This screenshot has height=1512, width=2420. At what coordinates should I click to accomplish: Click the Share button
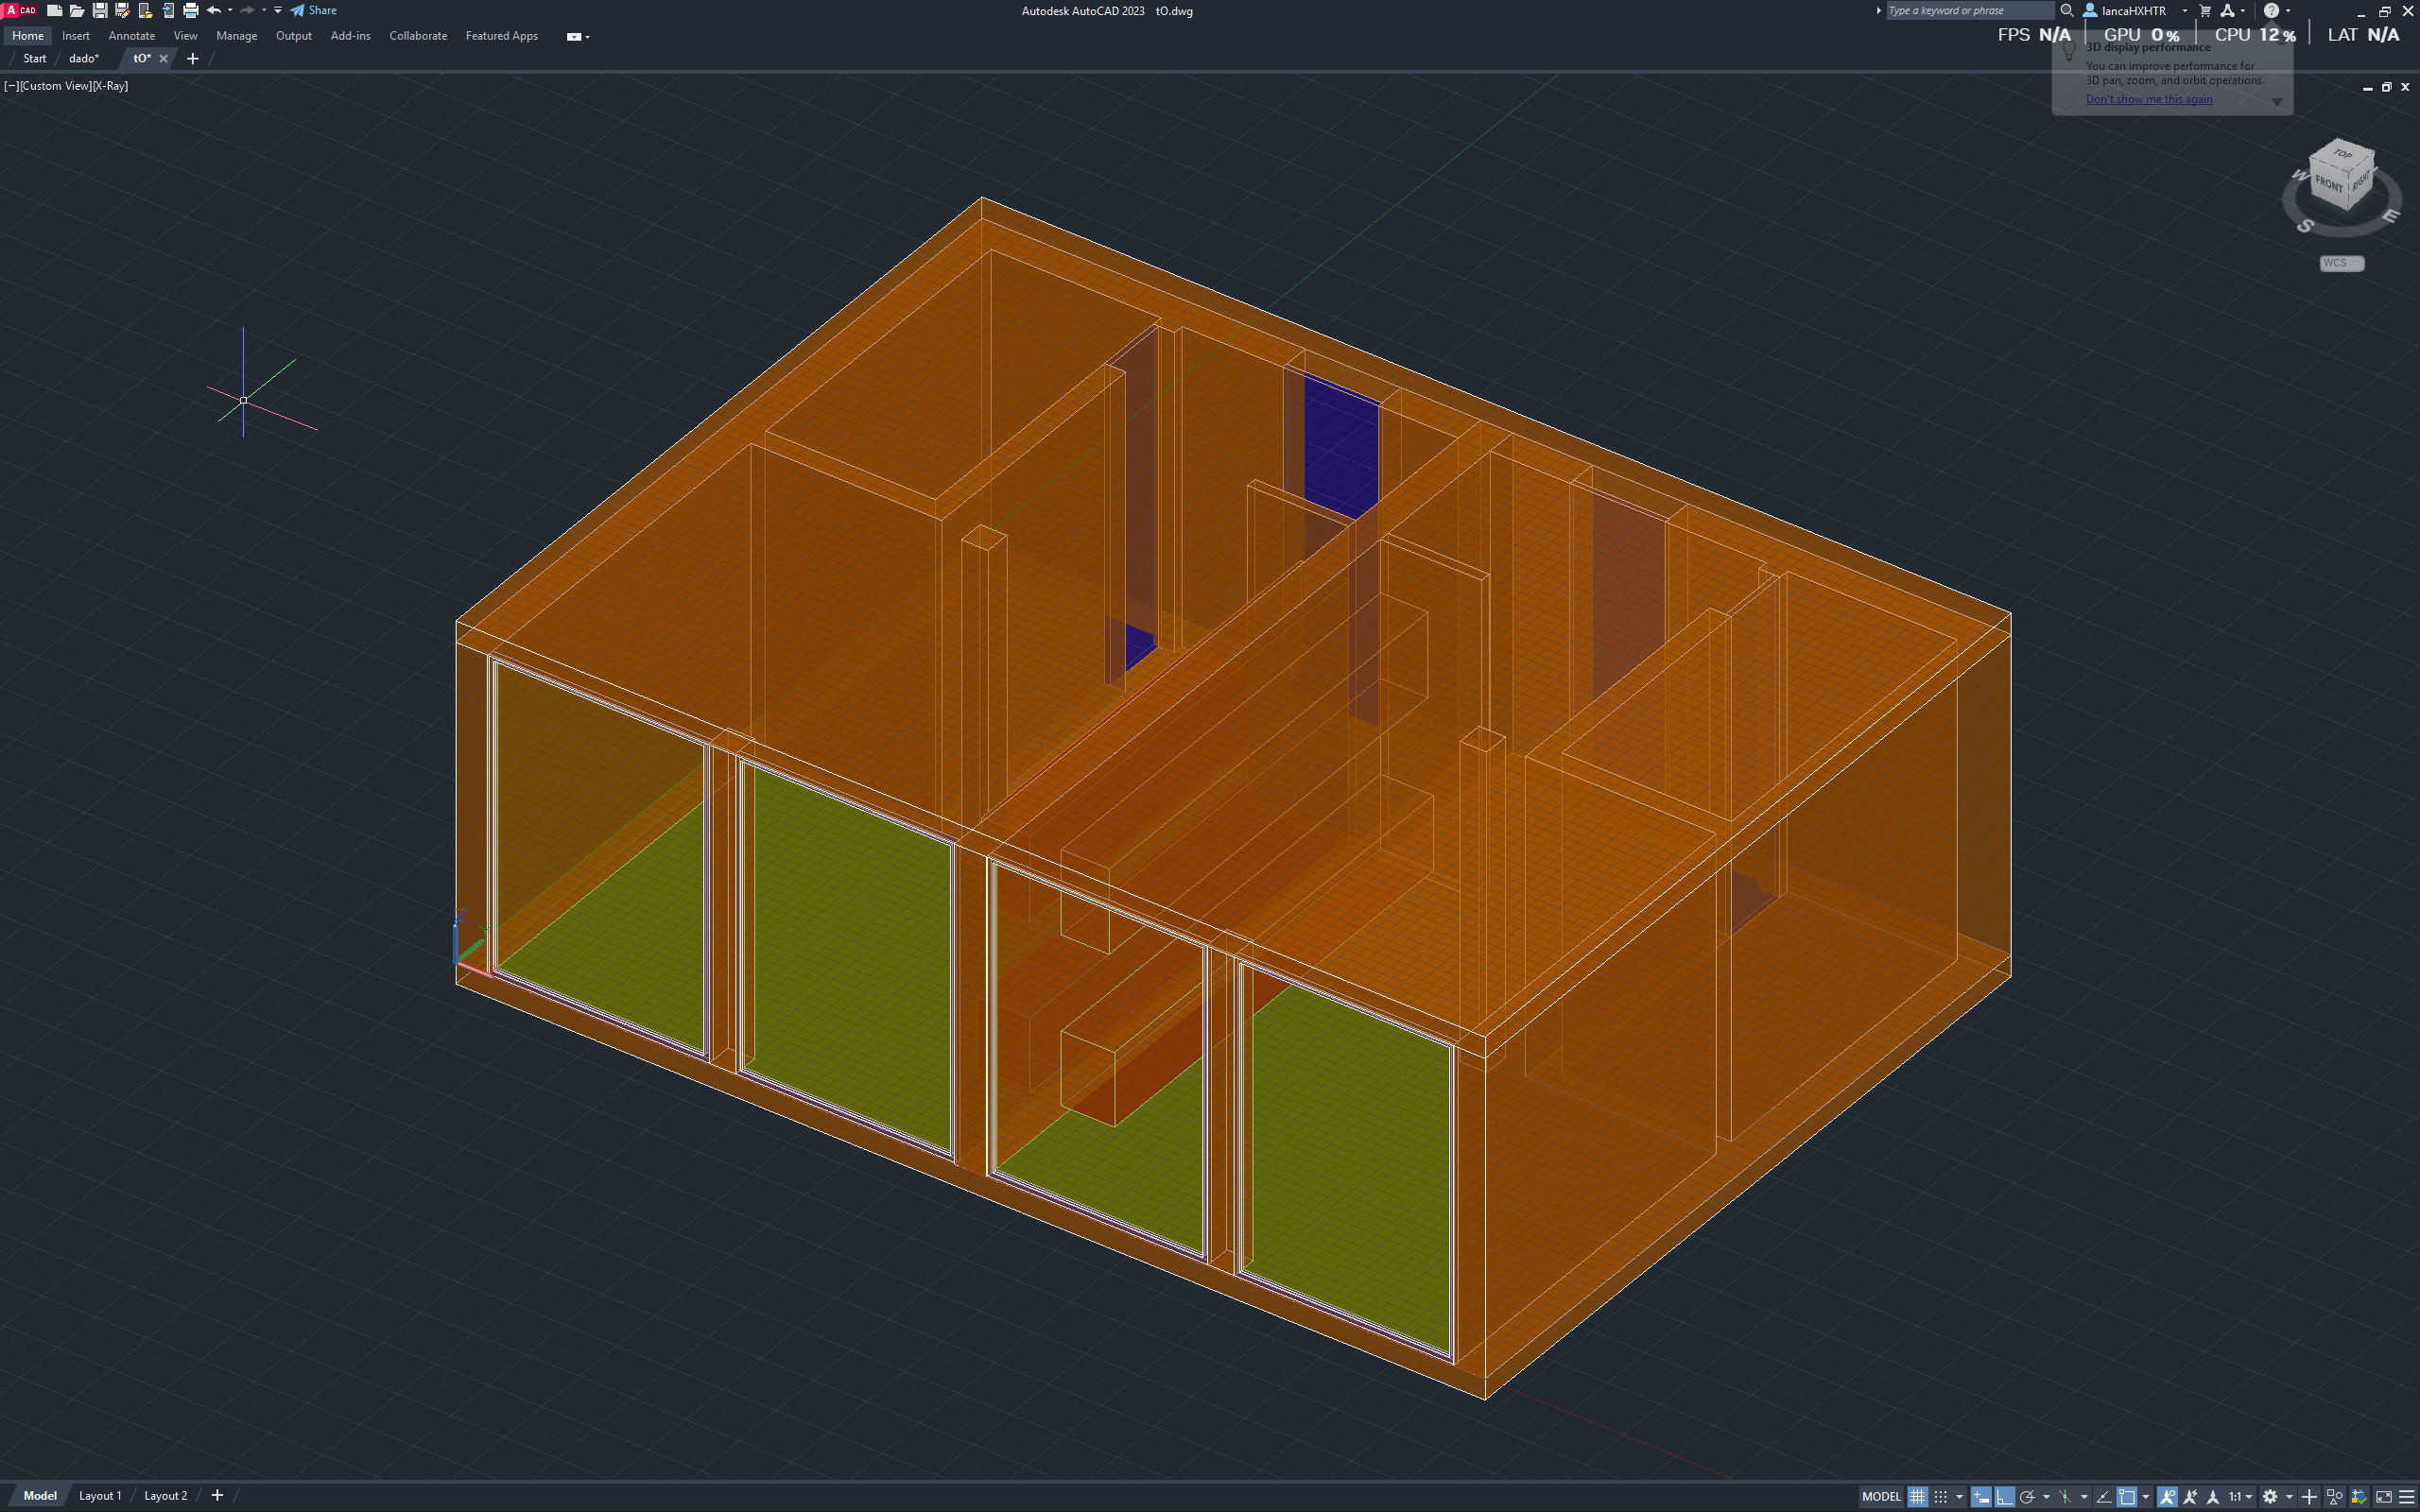coord(314,11)
